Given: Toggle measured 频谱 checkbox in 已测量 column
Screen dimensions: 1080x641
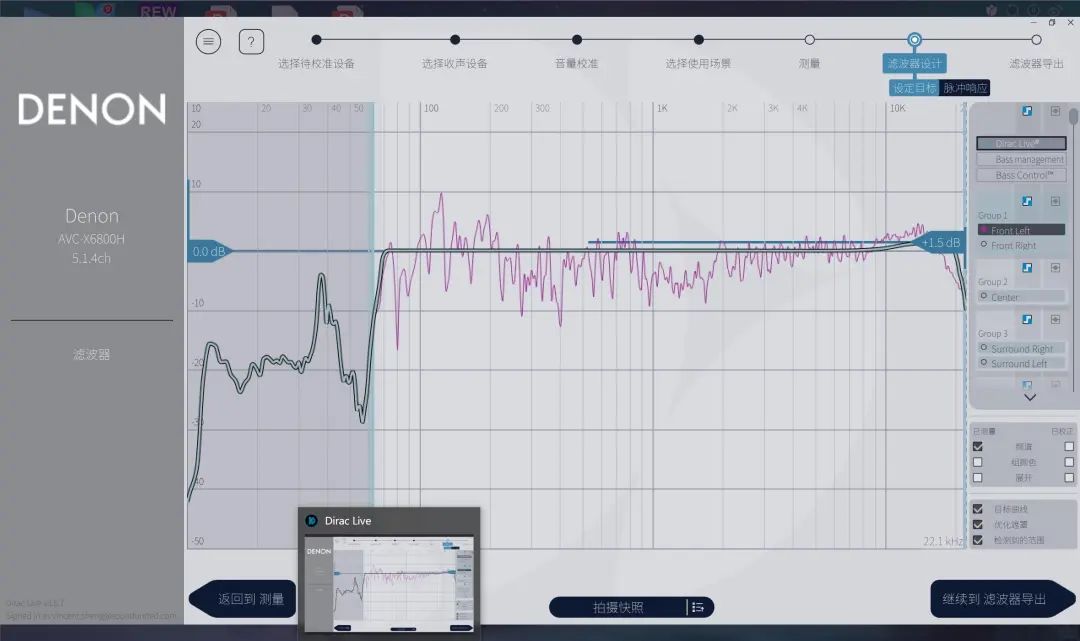Looking at the screenshot, I should click(977, 446).
